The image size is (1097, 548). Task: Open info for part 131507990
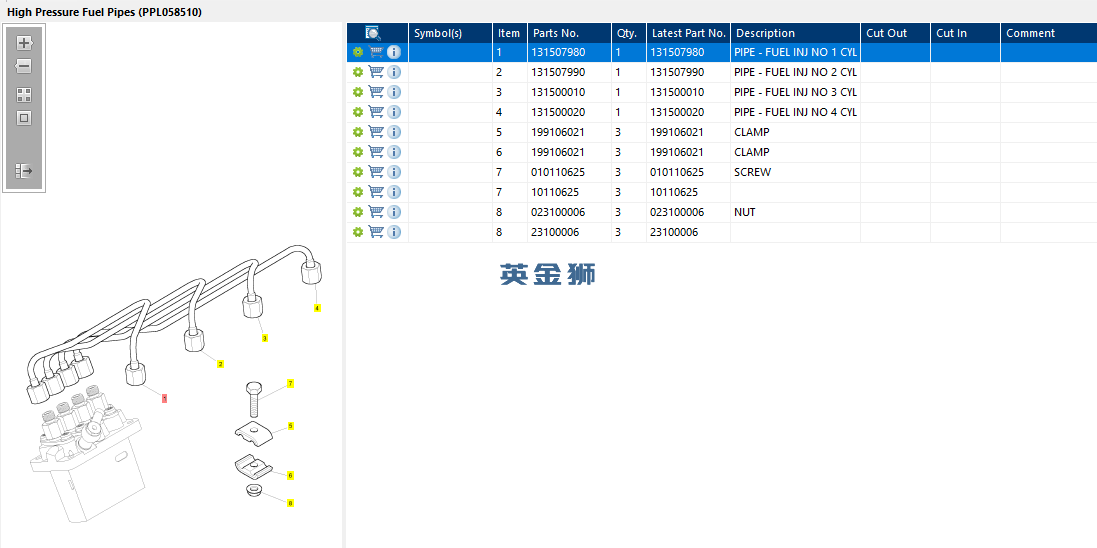[x=394, y=72]
